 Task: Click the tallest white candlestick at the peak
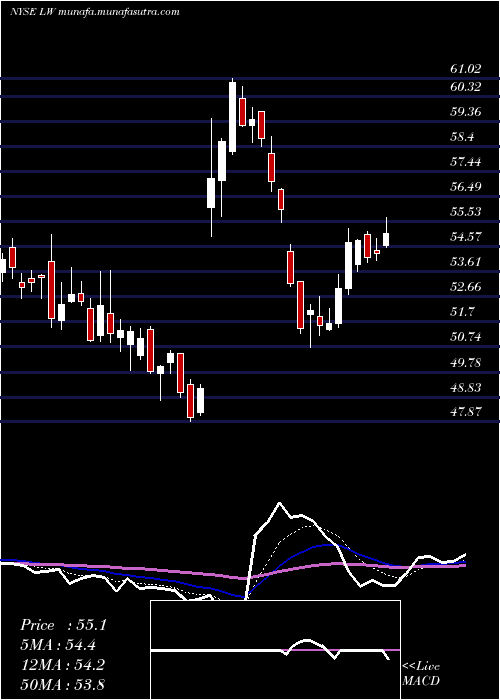coord(232,117)
